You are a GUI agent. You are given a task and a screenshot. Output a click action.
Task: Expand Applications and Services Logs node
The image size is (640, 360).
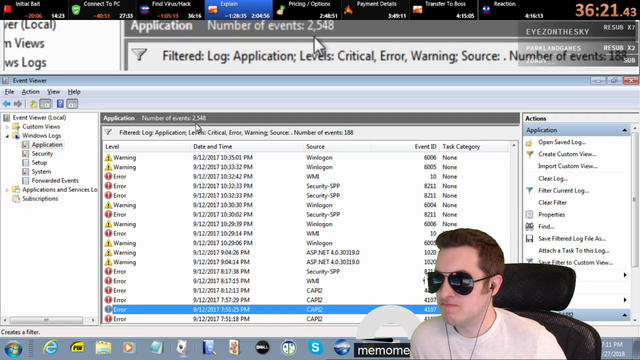pyautogui.click(x=7, y=190)
